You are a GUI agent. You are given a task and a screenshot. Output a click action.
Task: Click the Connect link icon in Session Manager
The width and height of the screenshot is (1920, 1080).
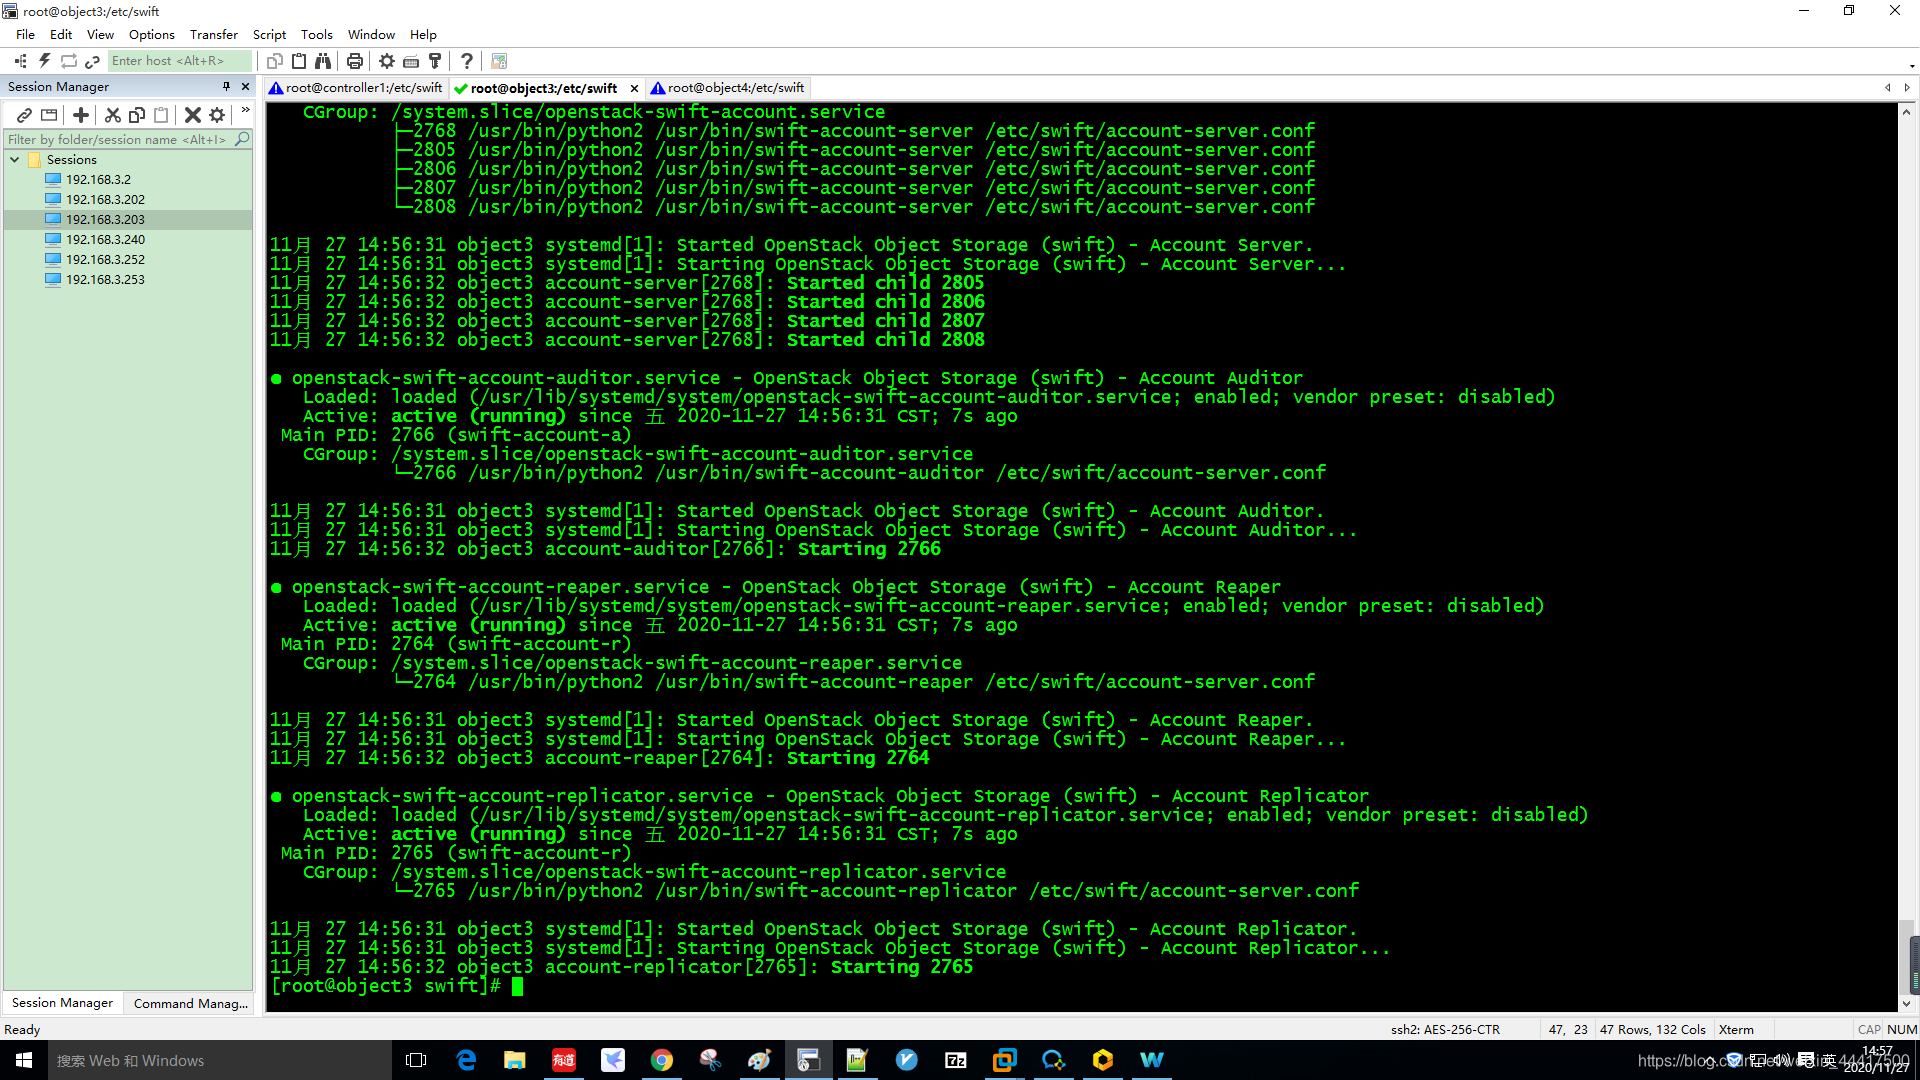click(x=25, y=115)
